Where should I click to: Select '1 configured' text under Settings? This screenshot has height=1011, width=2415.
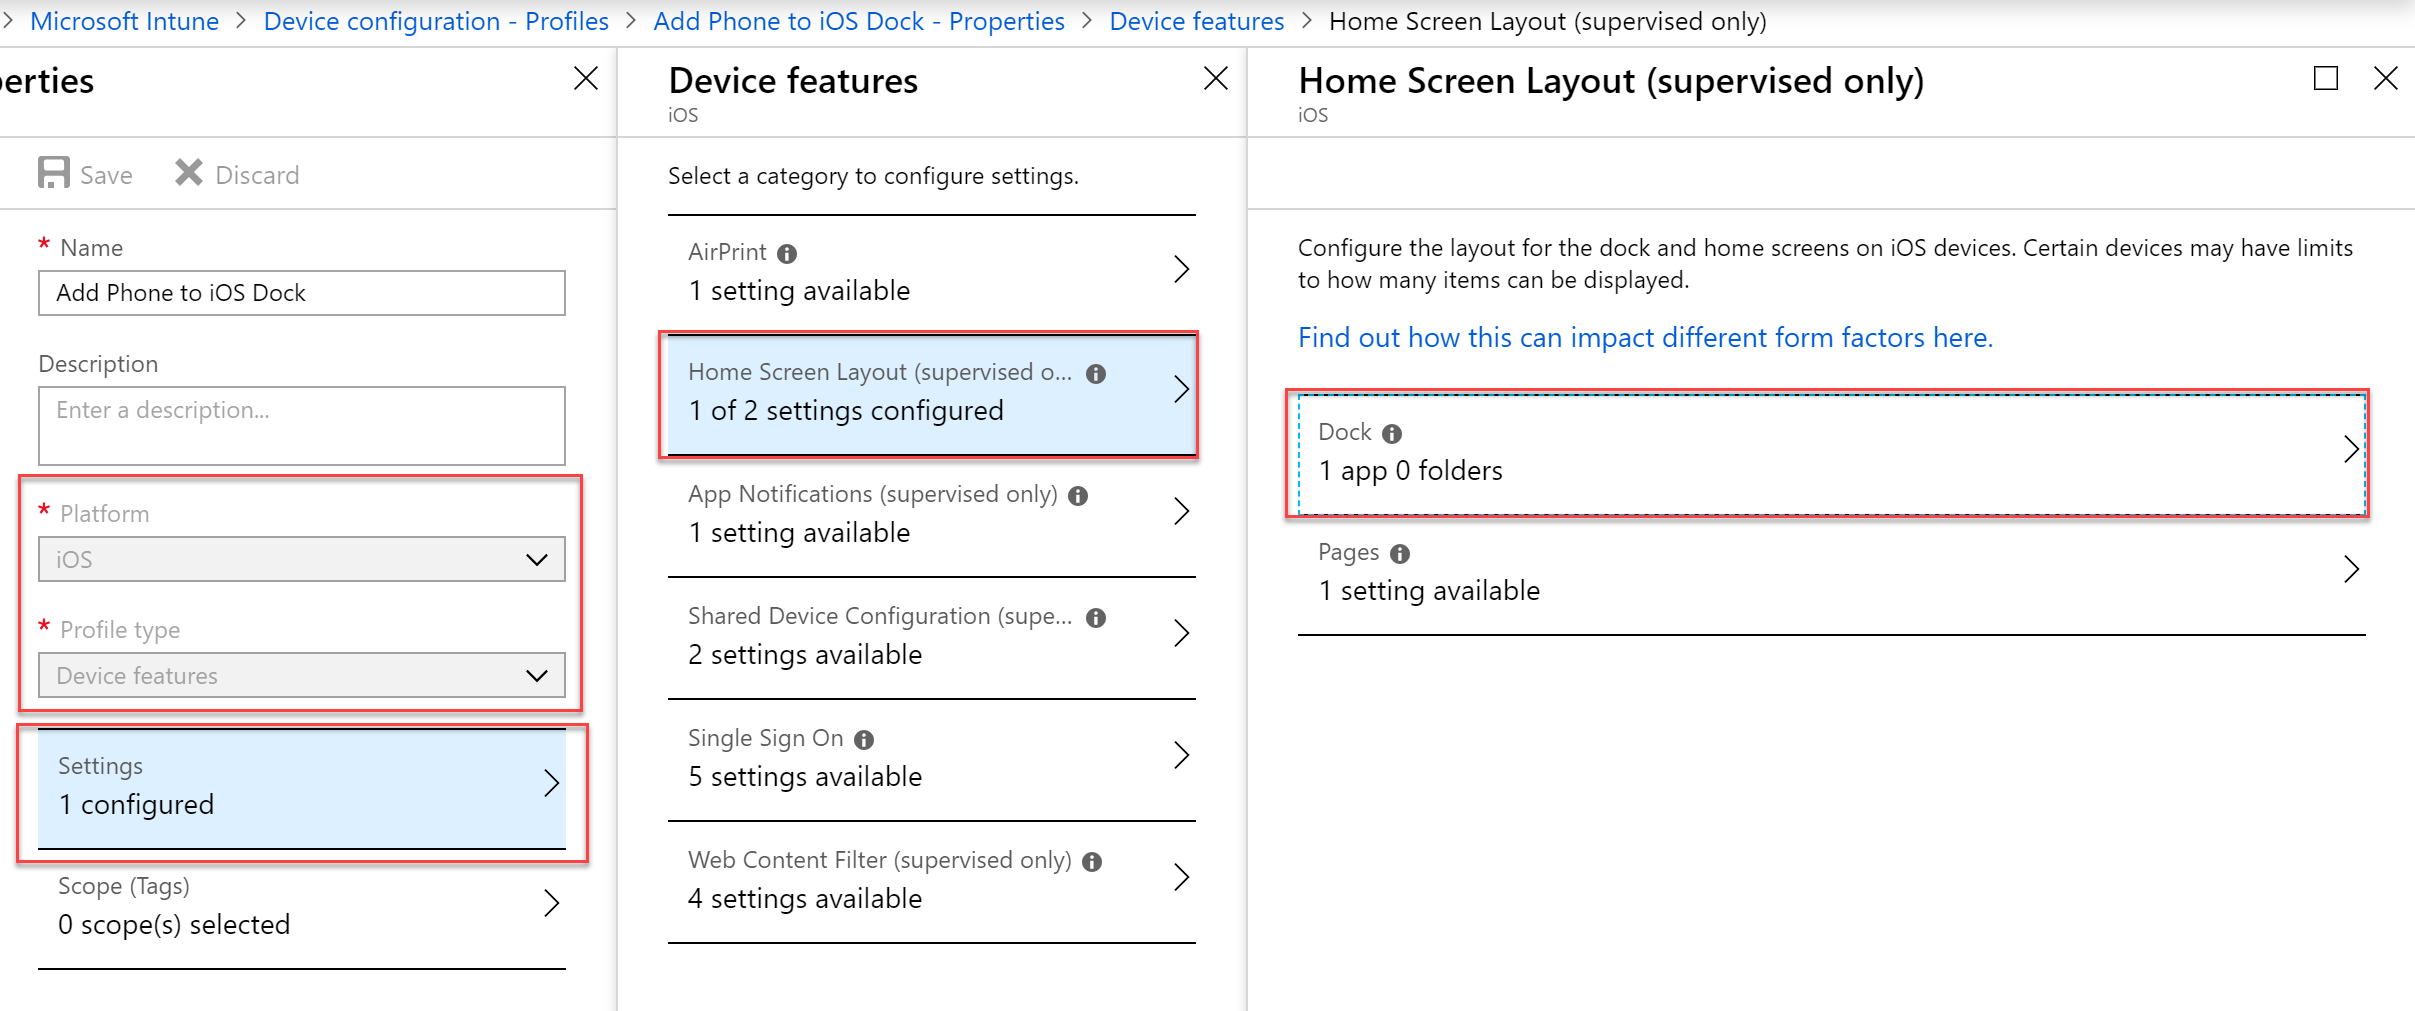136,805
